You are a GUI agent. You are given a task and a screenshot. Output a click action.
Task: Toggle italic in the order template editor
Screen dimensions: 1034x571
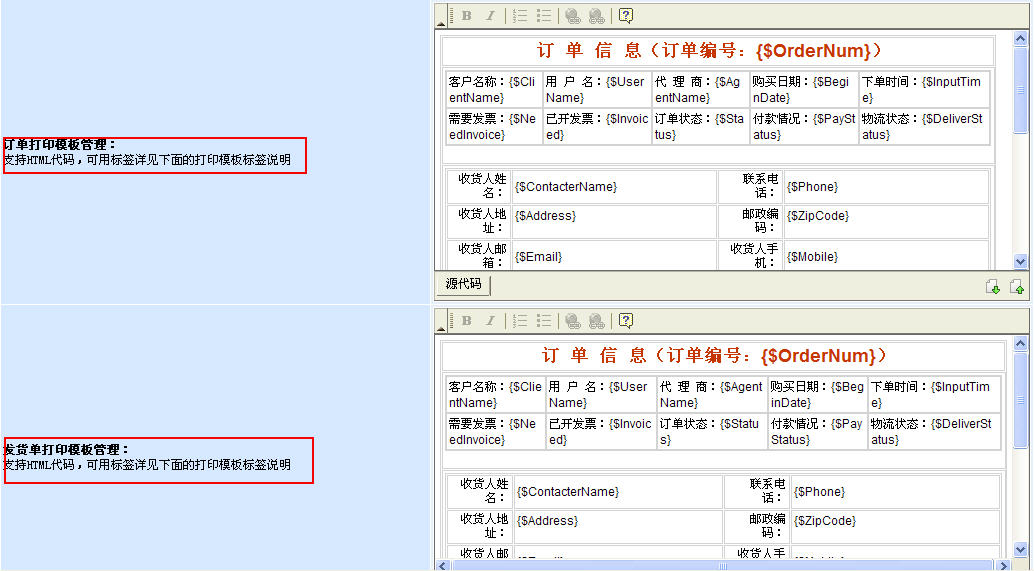tap(490, 16)
